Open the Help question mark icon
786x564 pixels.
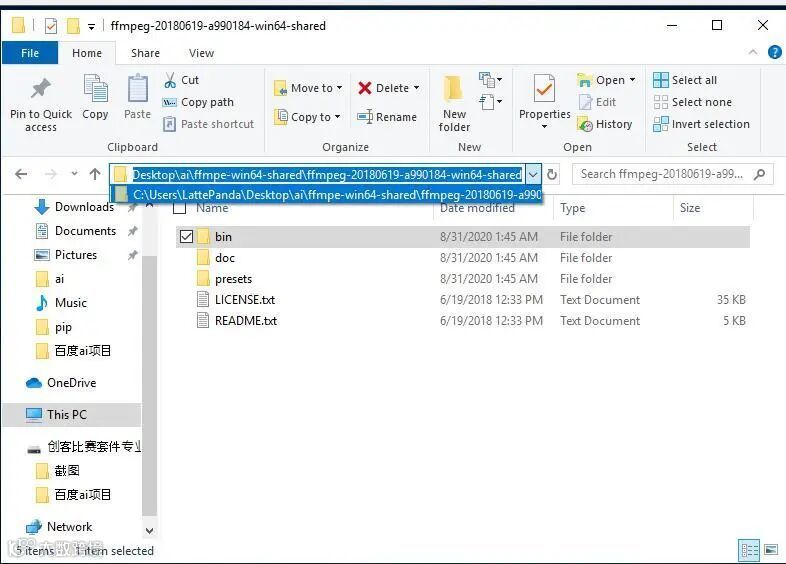coord(774,52)
